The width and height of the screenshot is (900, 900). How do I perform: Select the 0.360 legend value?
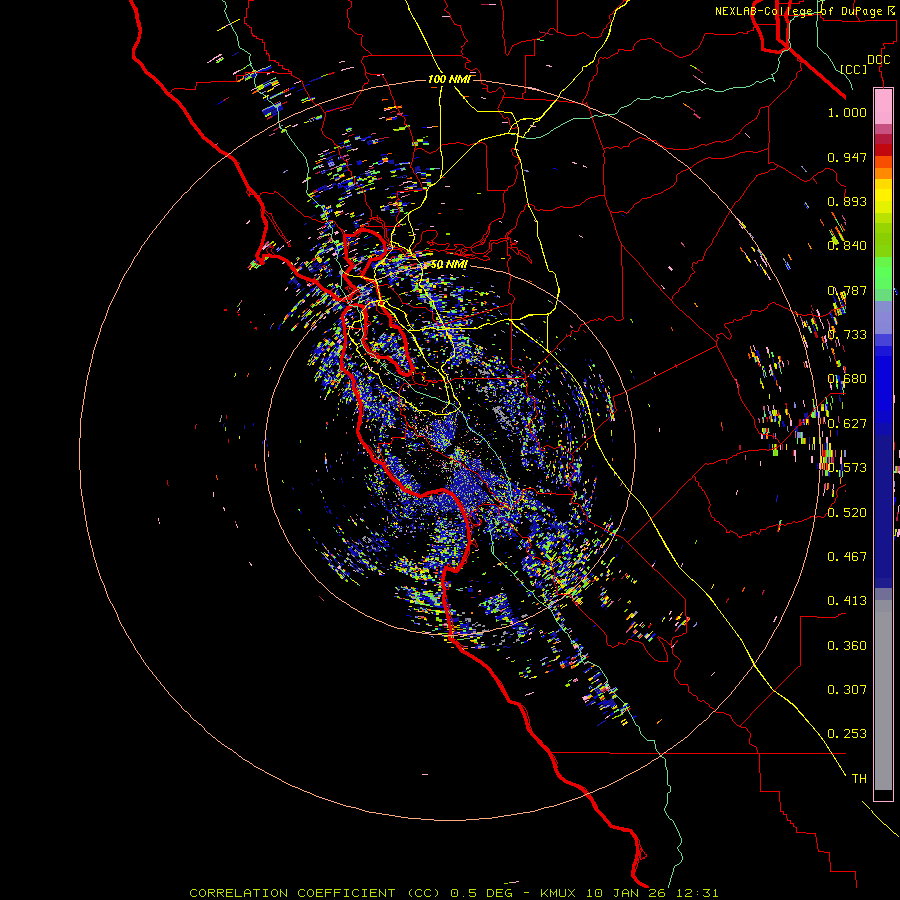[x=847, y=646]
